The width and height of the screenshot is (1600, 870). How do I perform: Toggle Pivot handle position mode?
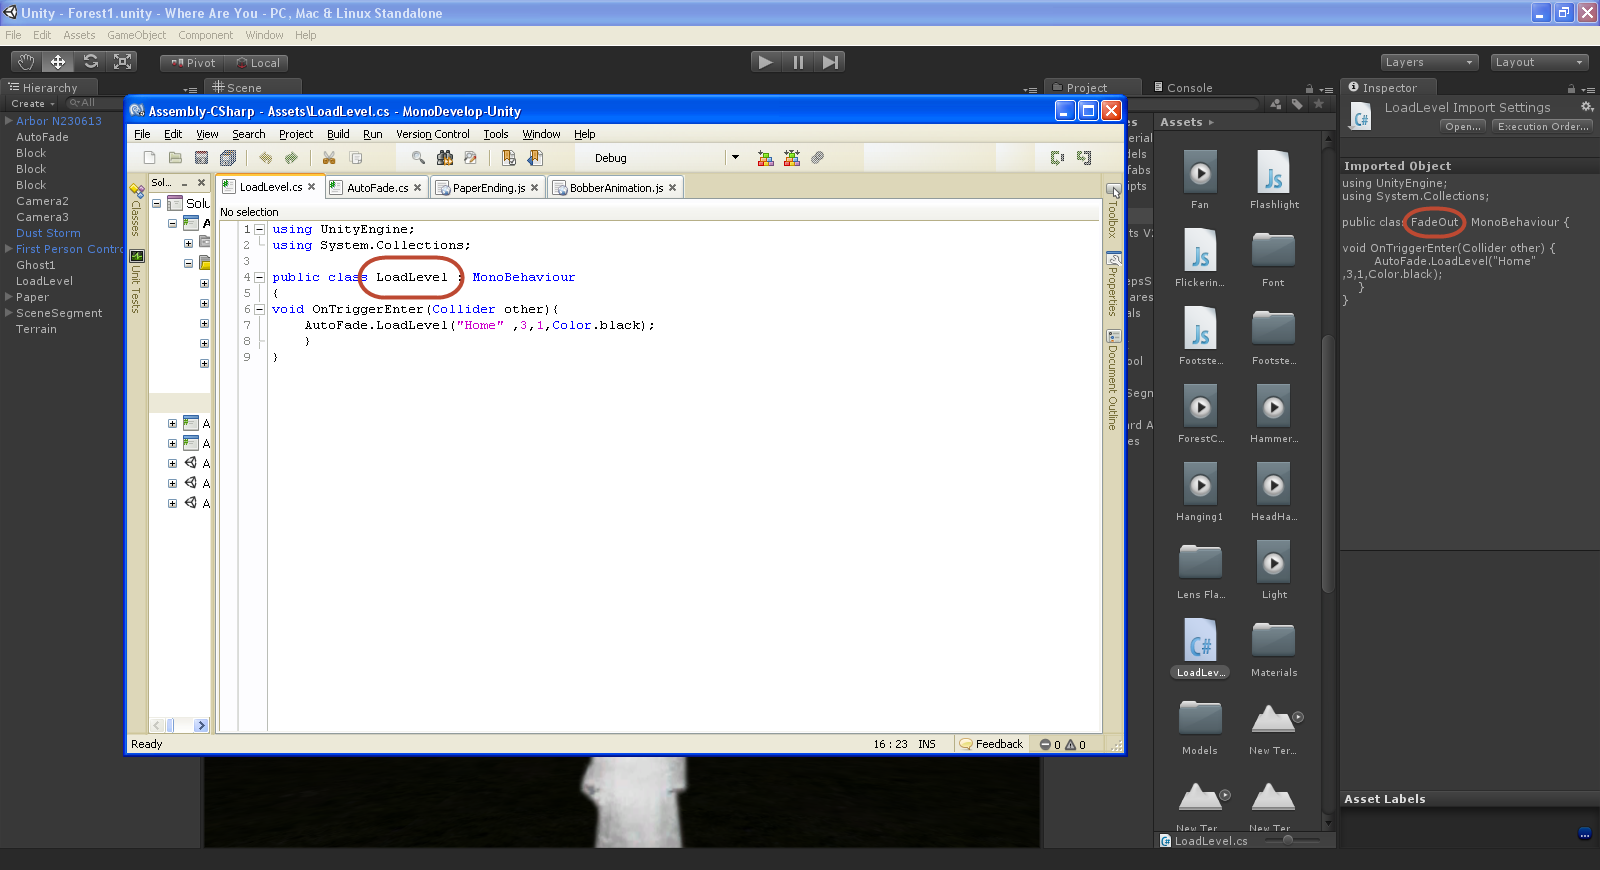pos(192,63)
